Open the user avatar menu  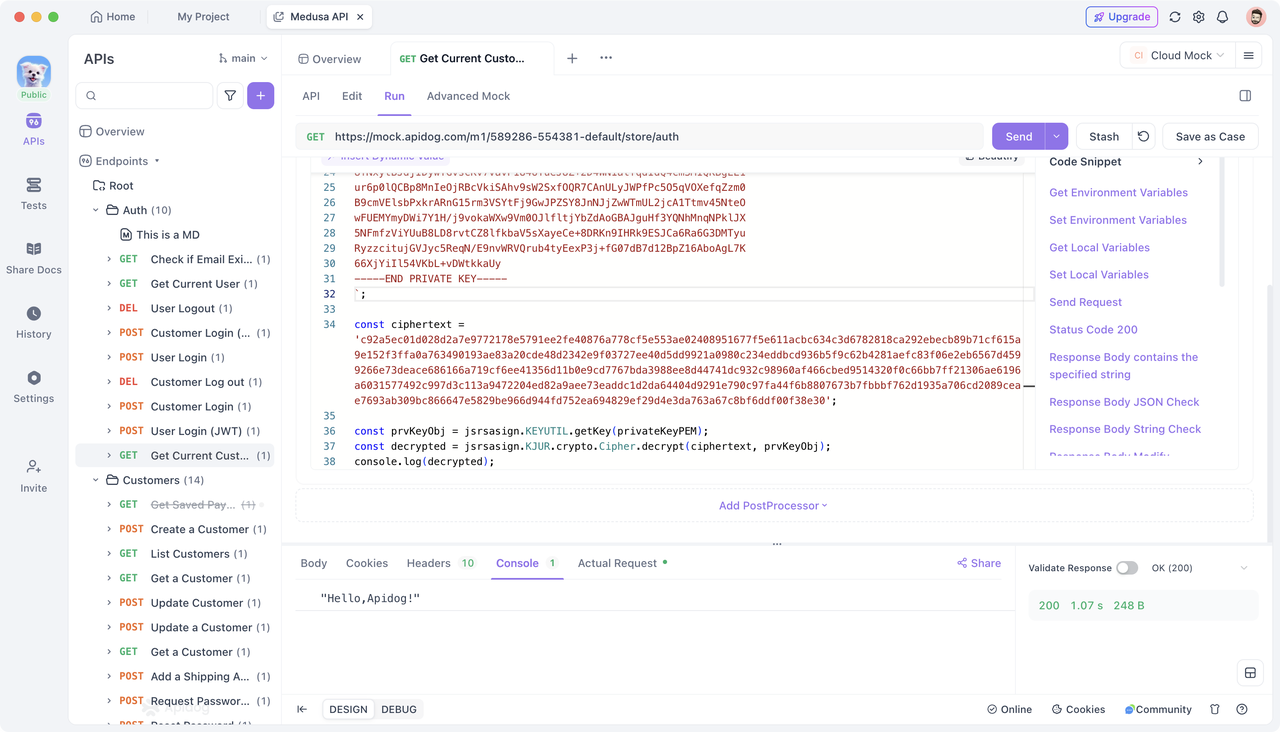coord(1256,17)
